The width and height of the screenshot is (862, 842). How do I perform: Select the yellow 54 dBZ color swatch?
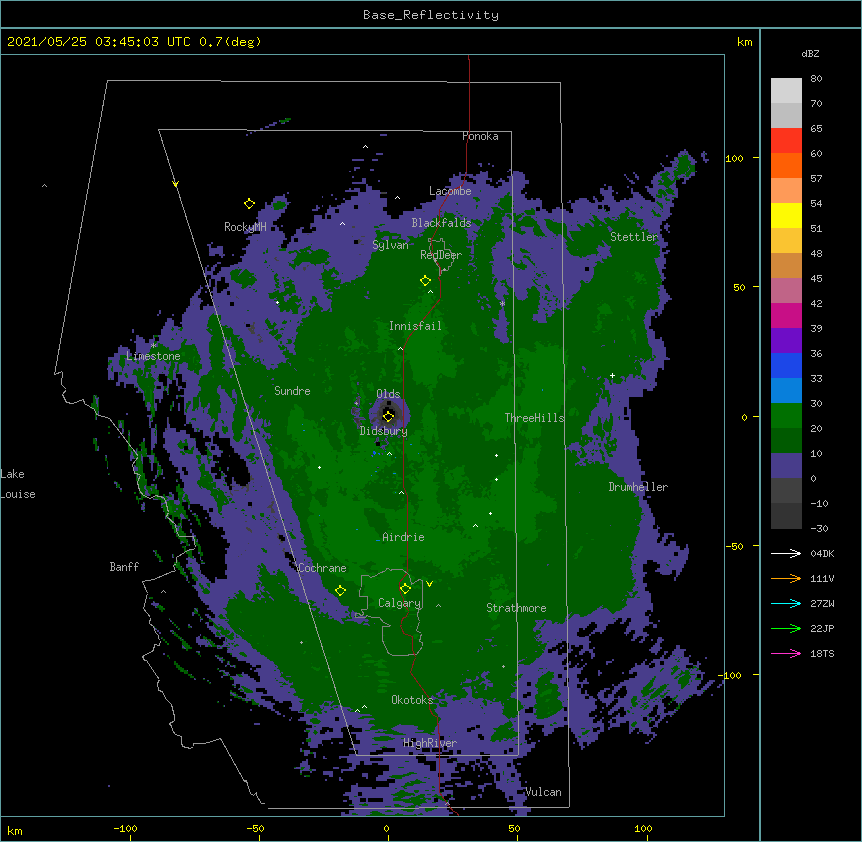[x=786, y=215]
